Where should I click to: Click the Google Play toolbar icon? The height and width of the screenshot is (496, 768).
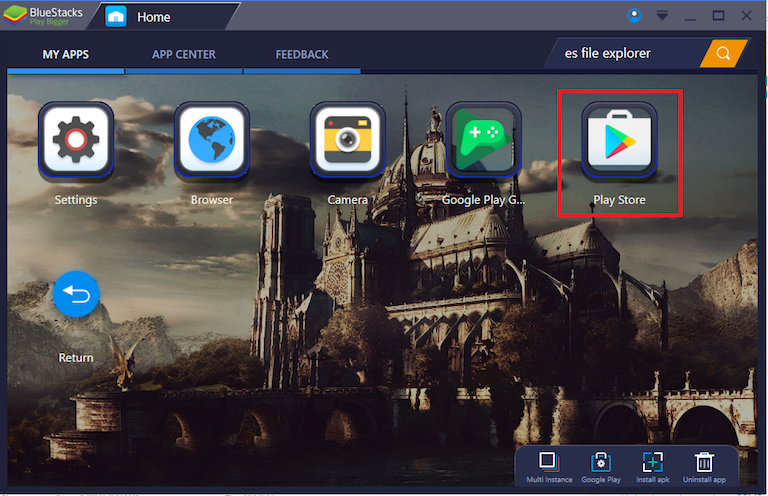point(600,462)
